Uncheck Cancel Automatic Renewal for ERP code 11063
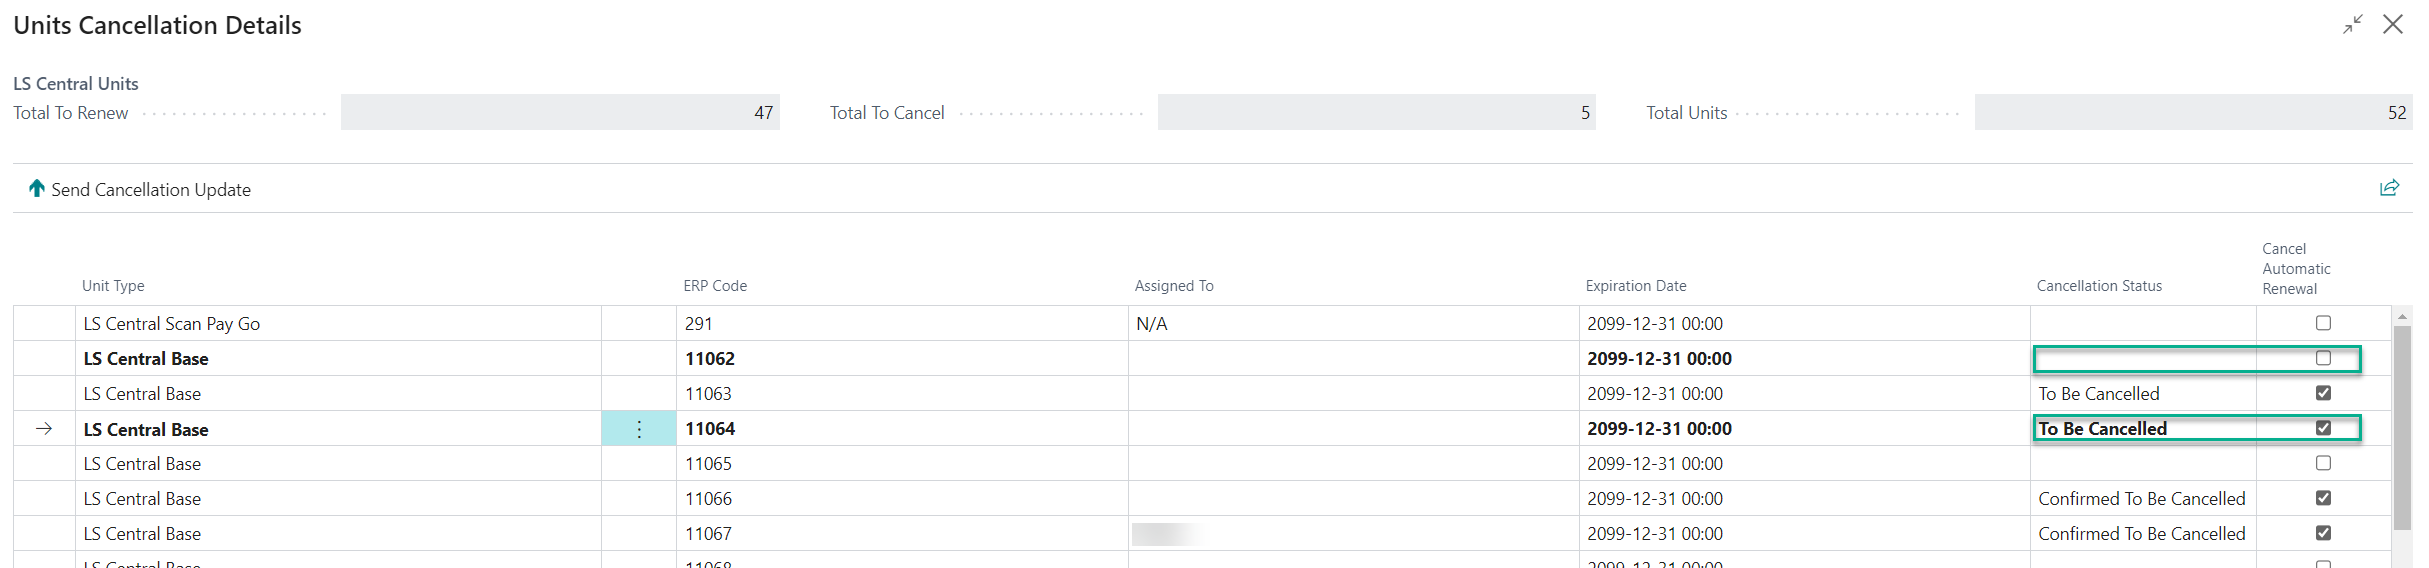Screen dimensions: 2429x568 [2323, 393]
